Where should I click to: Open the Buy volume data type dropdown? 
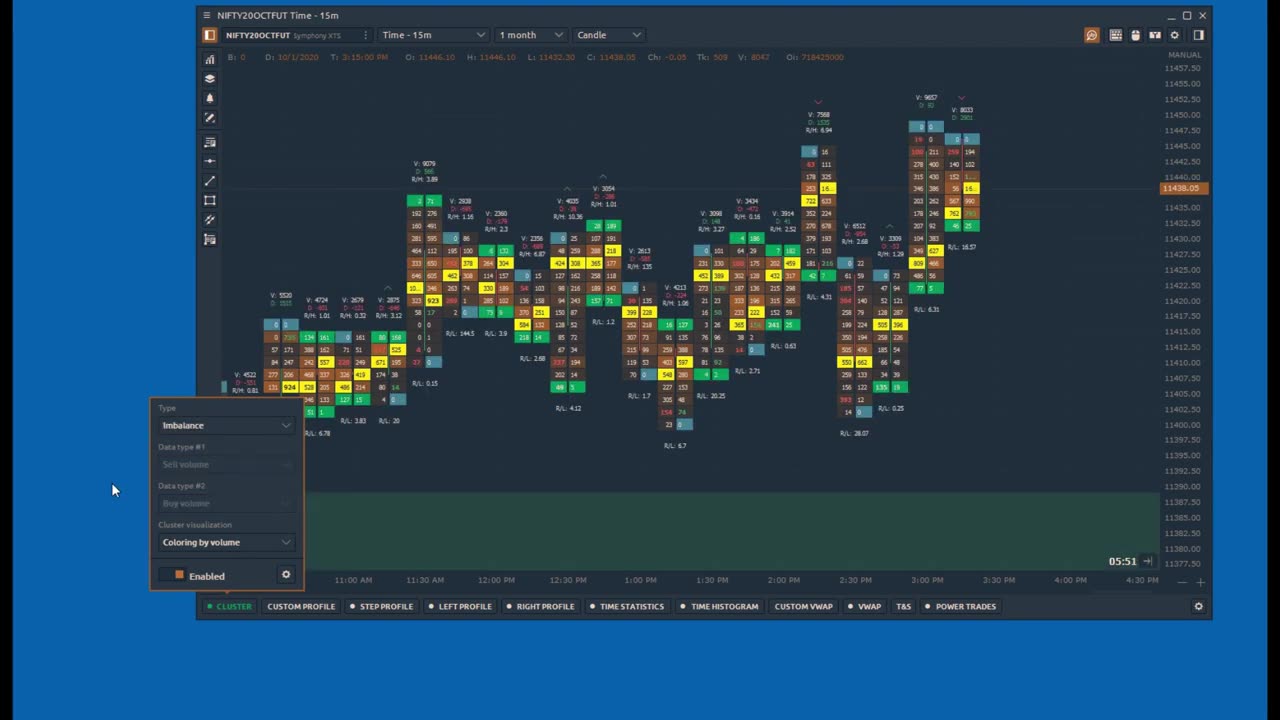(226, 503)
